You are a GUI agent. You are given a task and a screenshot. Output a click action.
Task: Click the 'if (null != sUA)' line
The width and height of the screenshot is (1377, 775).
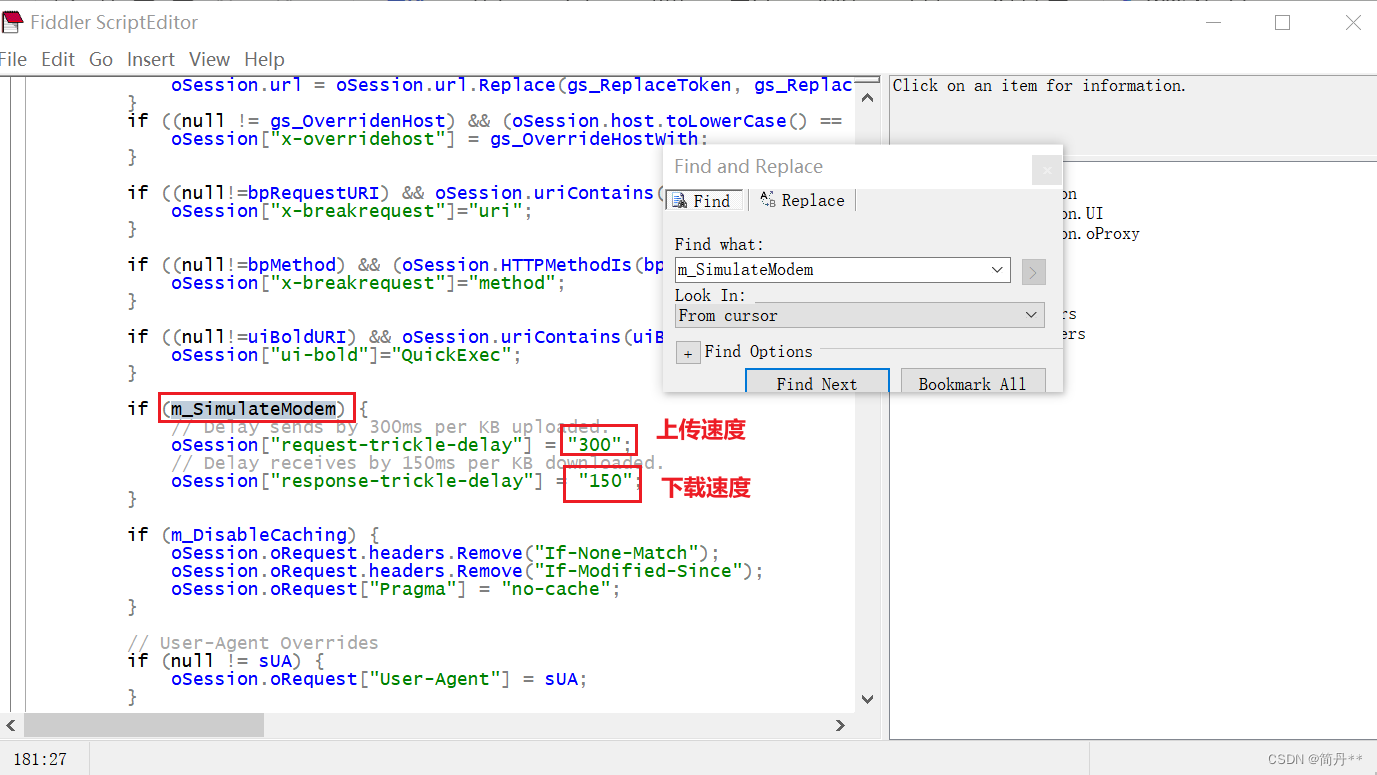[x=226, y=661]
